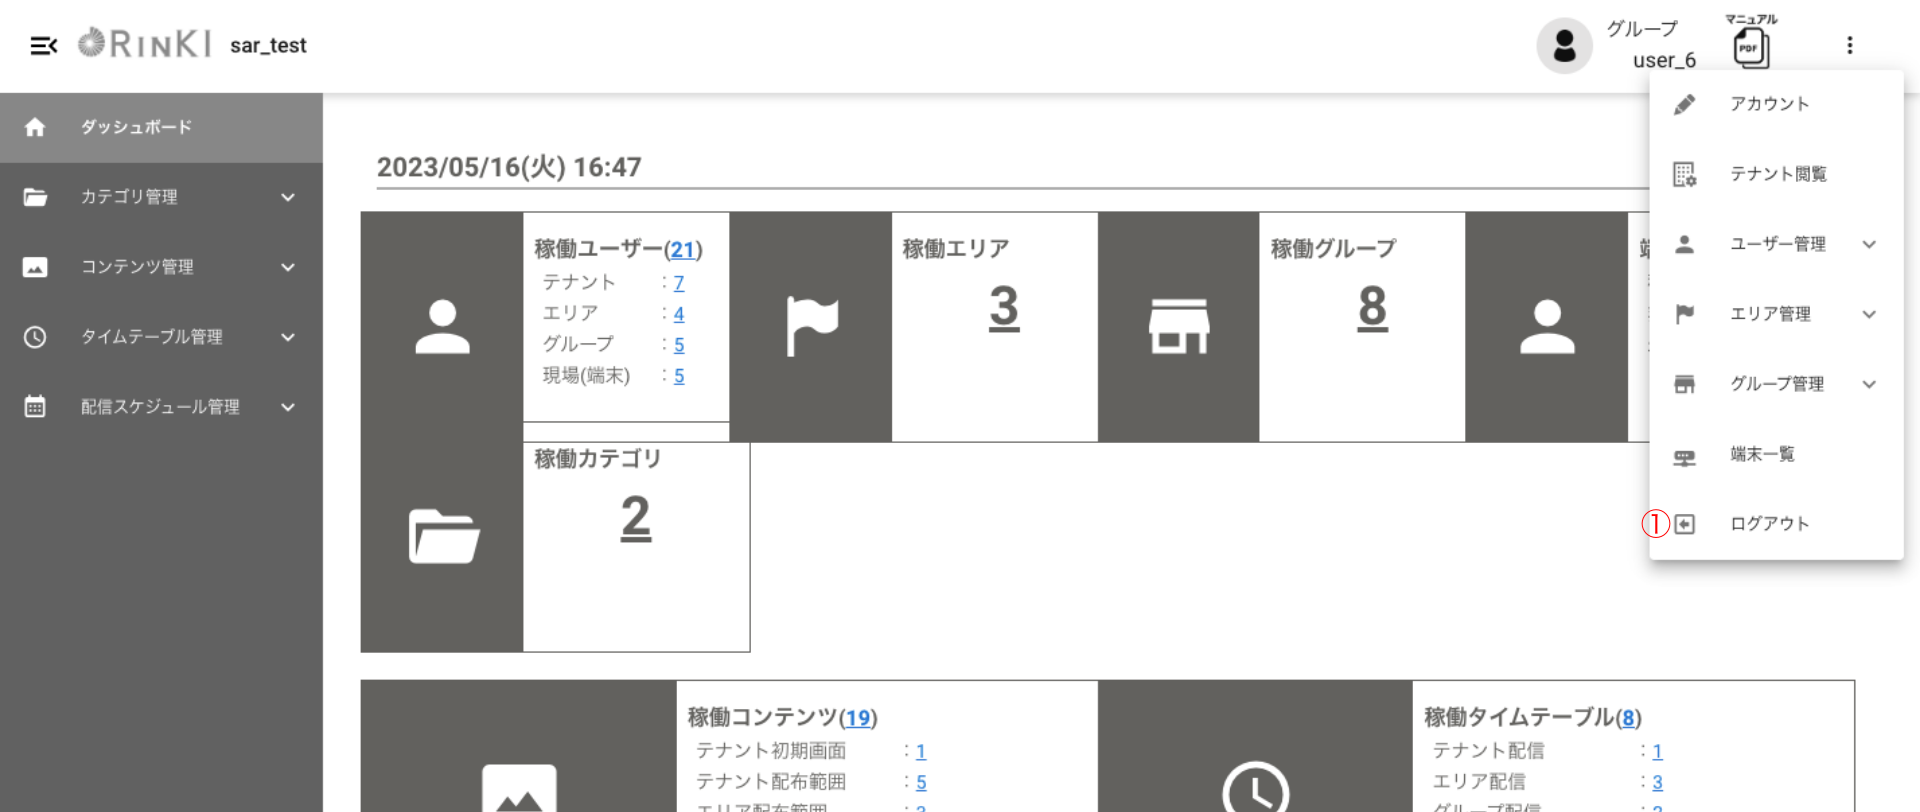
Task: Open the 稼働ユーザー total link 21
Action: coord(683,250)
